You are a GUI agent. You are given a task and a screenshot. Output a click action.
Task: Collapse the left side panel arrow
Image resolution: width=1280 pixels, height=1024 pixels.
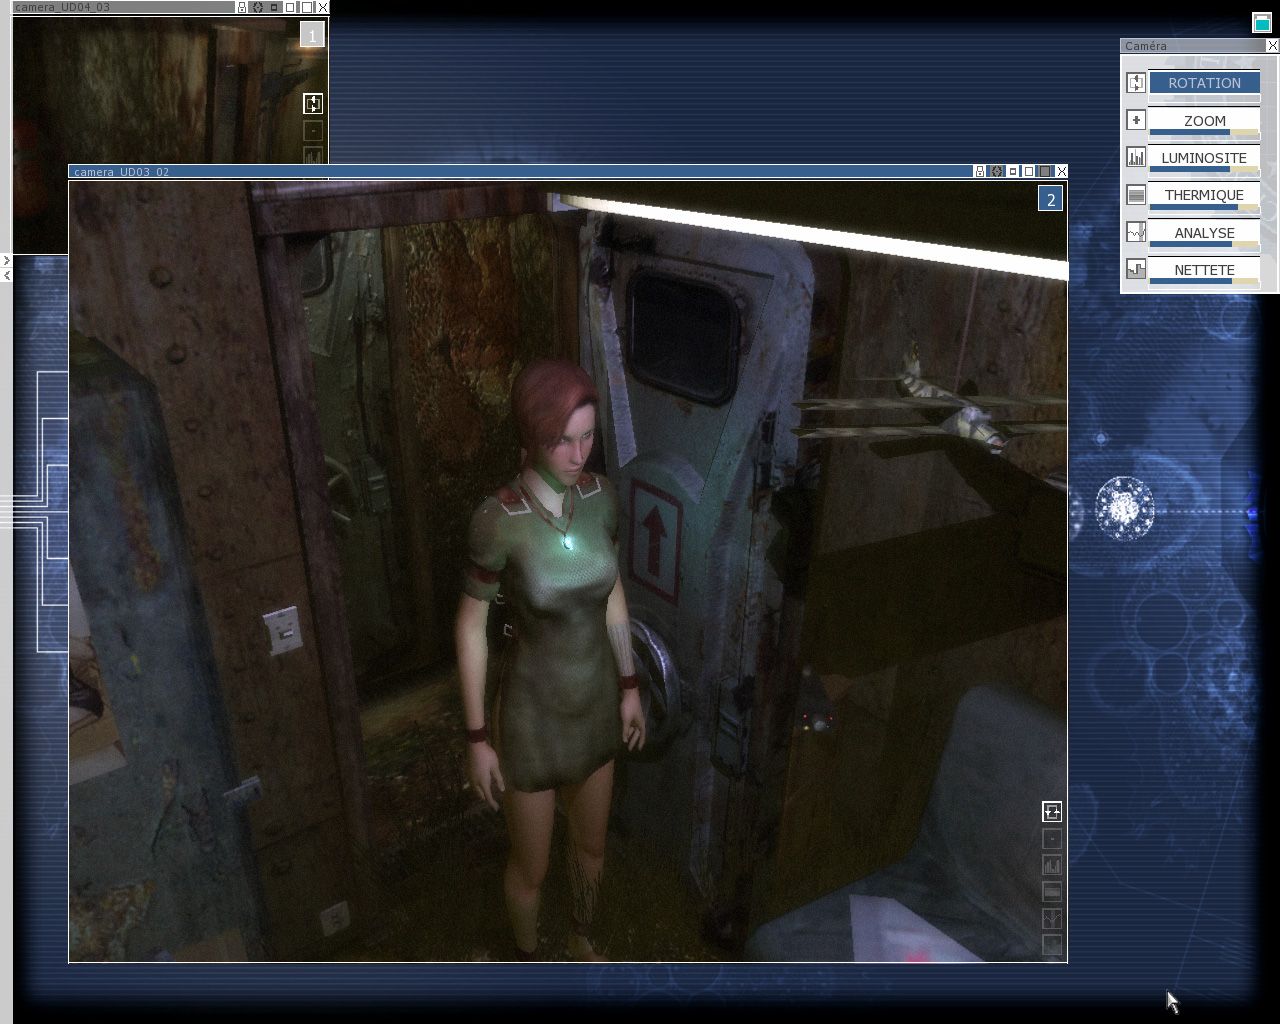[6, 274]
